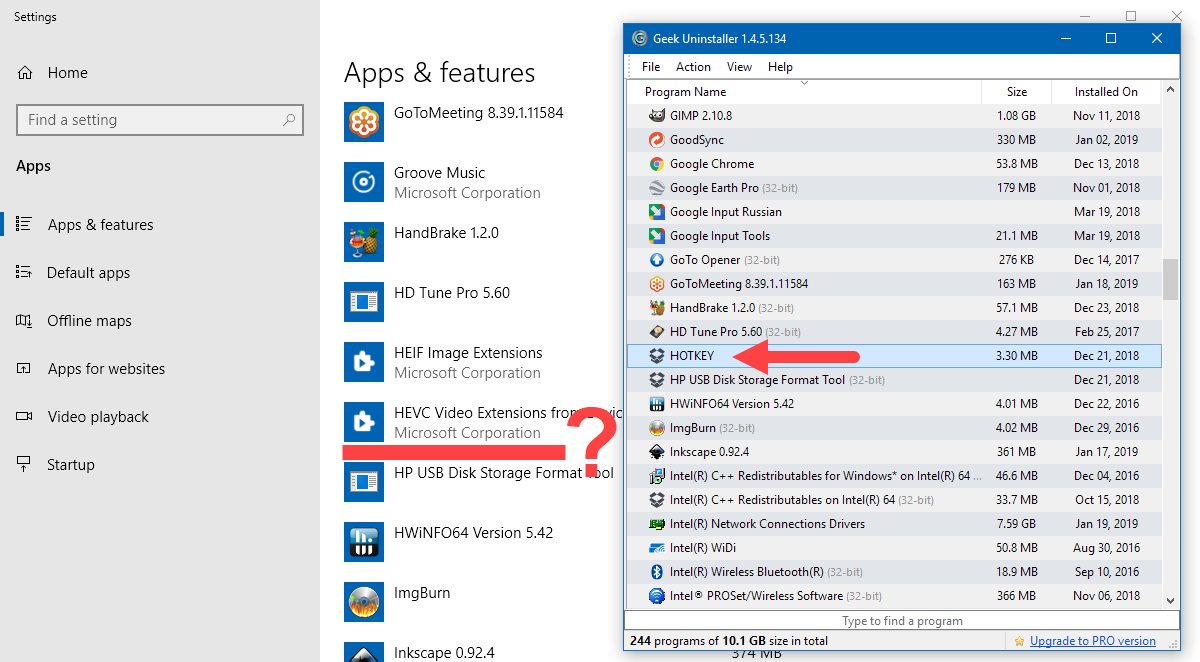Screen dimensions: 1200x662
Task: Click the Intel Network Connections Drivers icon
Action: (x=657, y=524)
